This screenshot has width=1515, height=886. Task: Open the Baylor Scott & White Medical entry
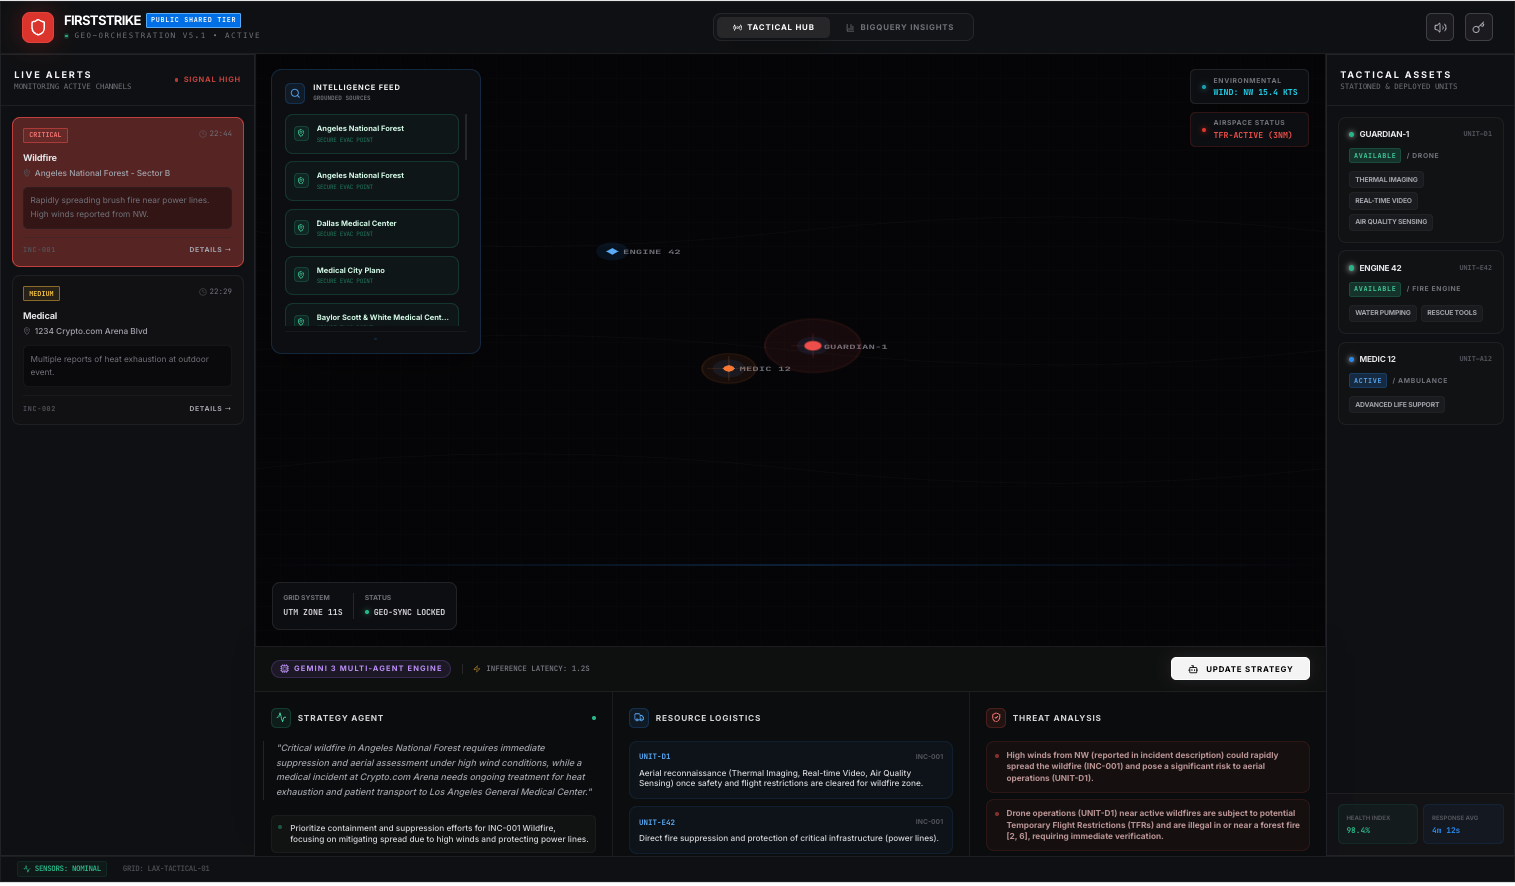pos(372,316)
